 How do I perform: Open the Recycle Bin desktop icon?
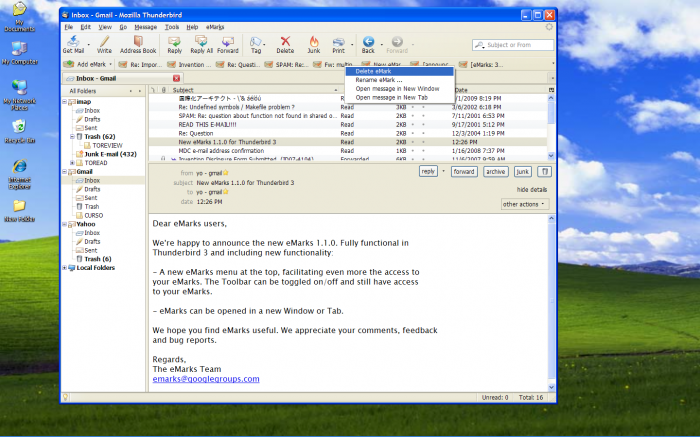19,127
